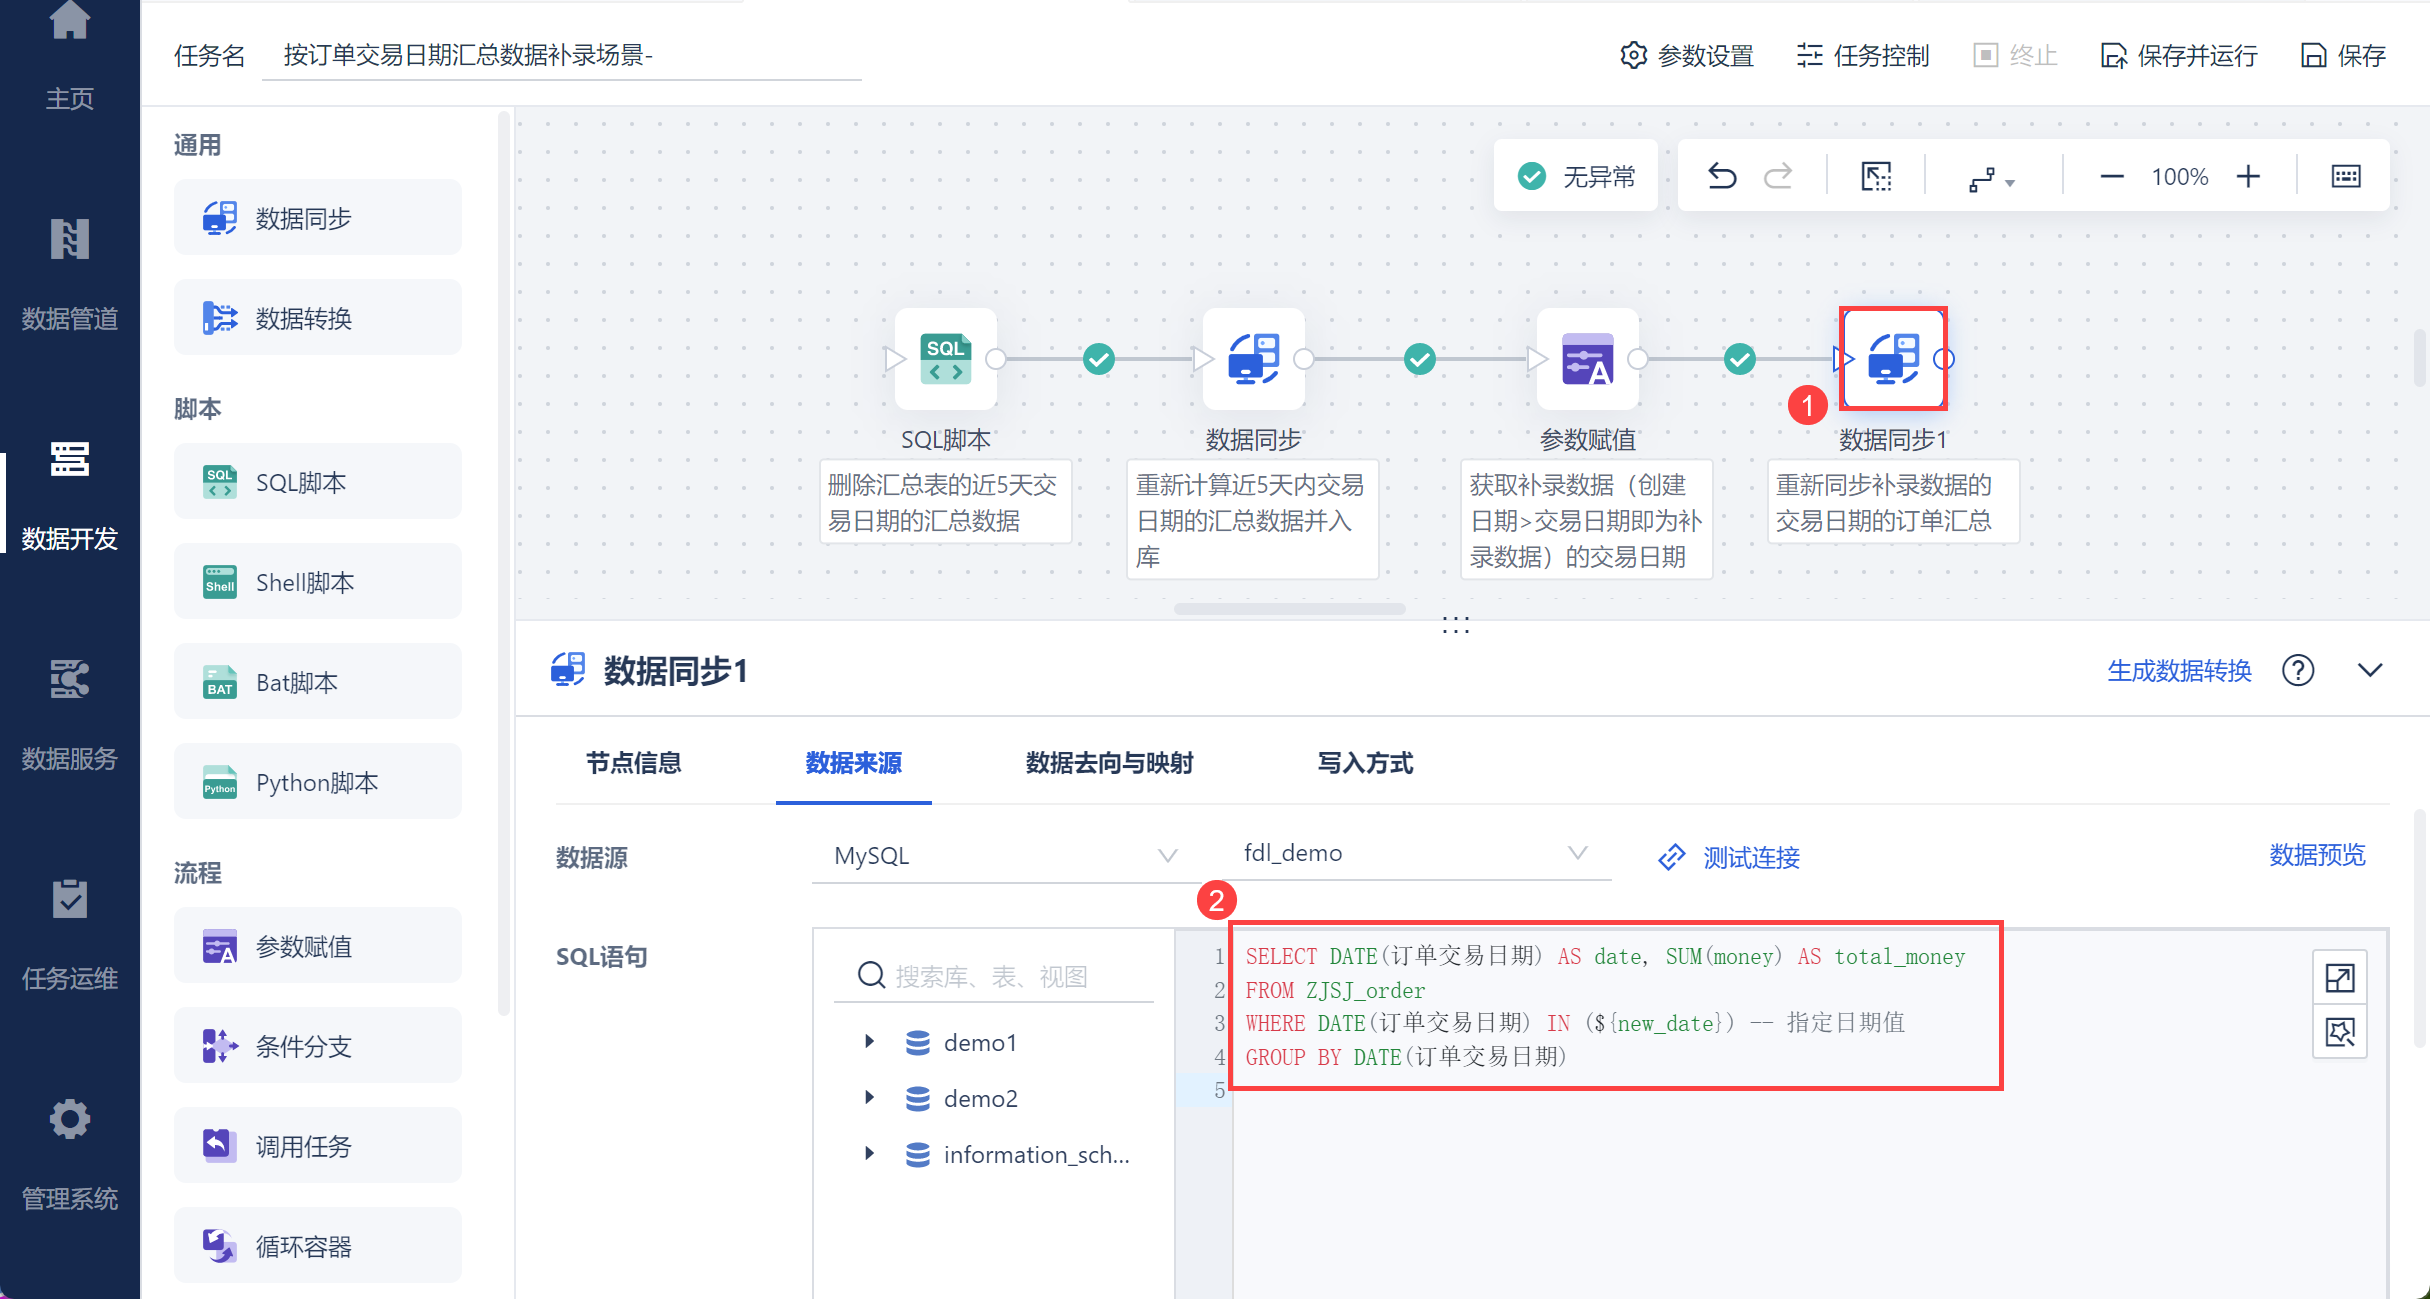Screen dimensions: 2430x1299
Task: Open the help question mark icon
Action: 2297,670
